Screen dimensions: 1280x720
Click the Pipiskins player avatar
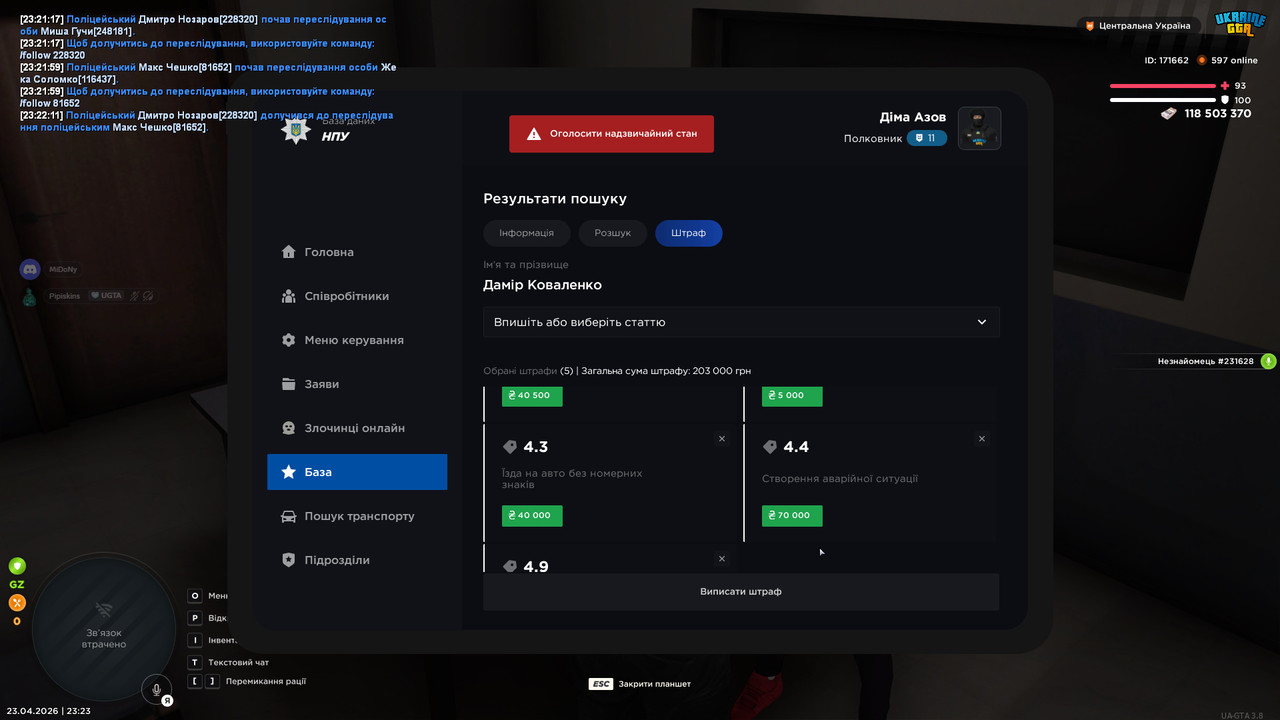(30, 296)
